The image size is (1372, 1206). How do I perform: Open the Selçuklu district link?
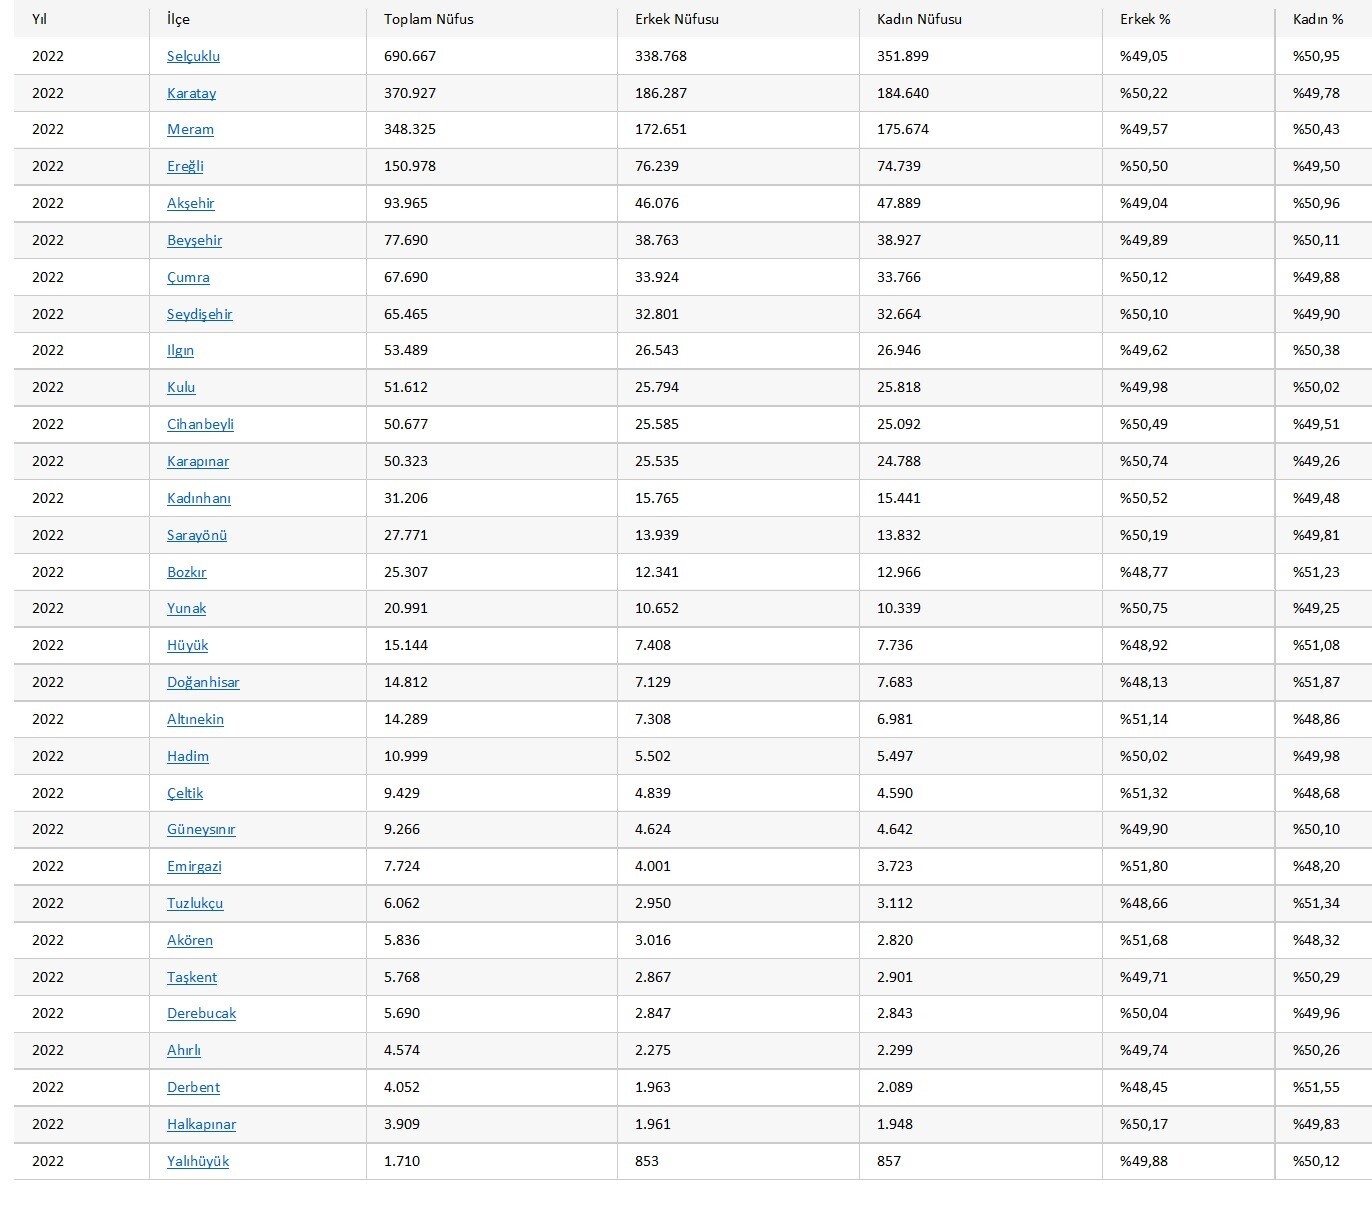click(x=193, y=56)
